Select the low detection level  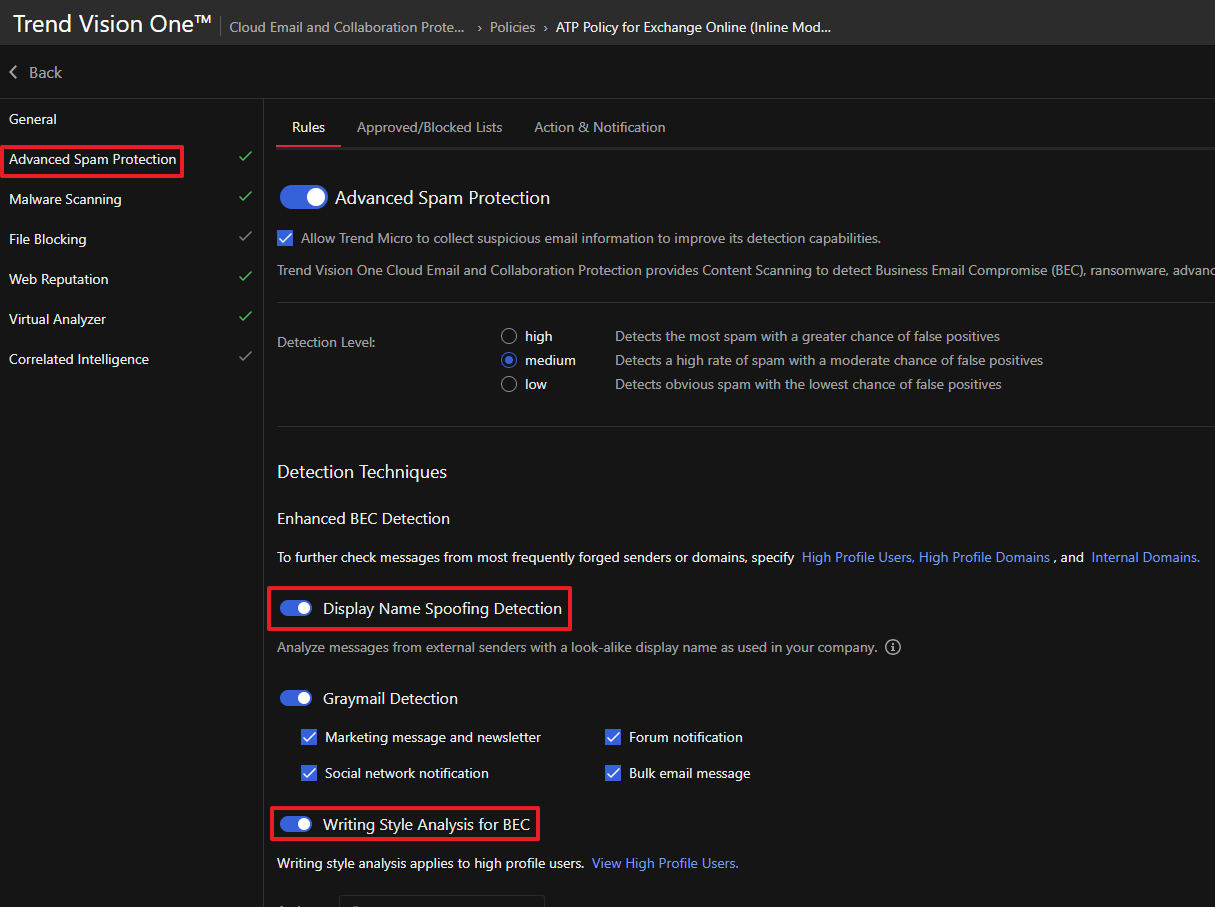click(x=509, y=384)
